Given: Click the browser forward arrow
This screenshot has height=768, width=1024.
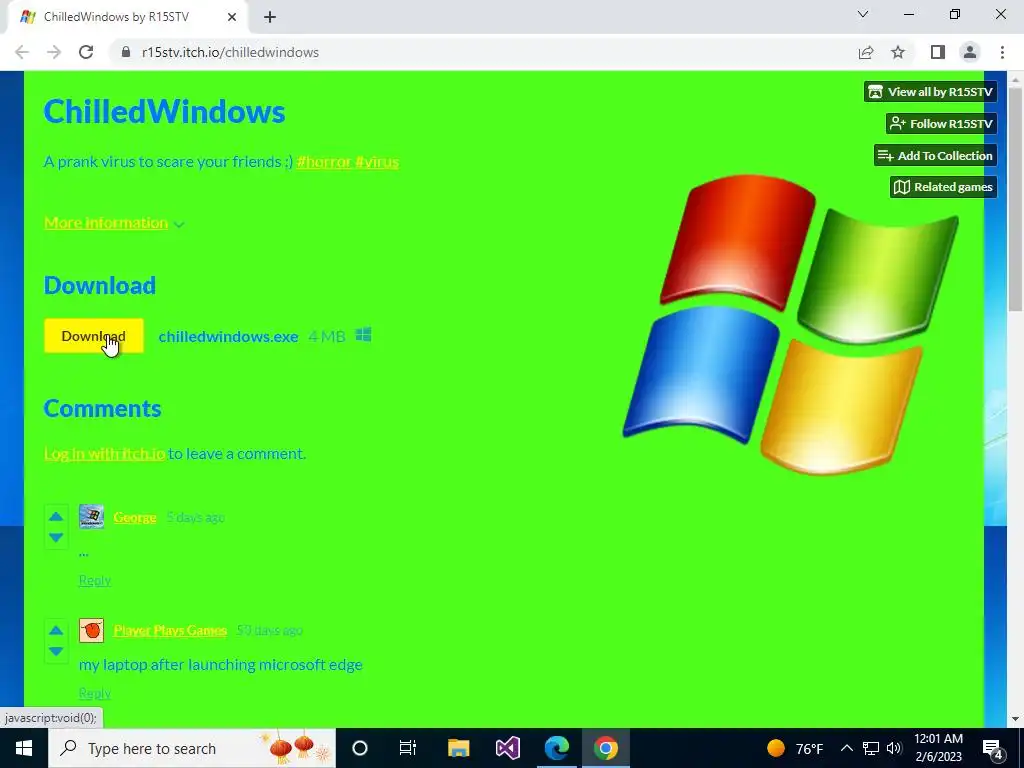Looking at the screenshot, I should (x=54, y=52).
